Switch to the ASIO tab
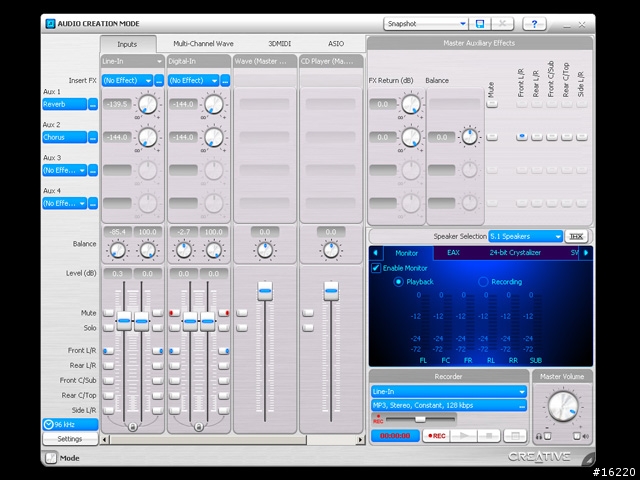 point(336,44)
